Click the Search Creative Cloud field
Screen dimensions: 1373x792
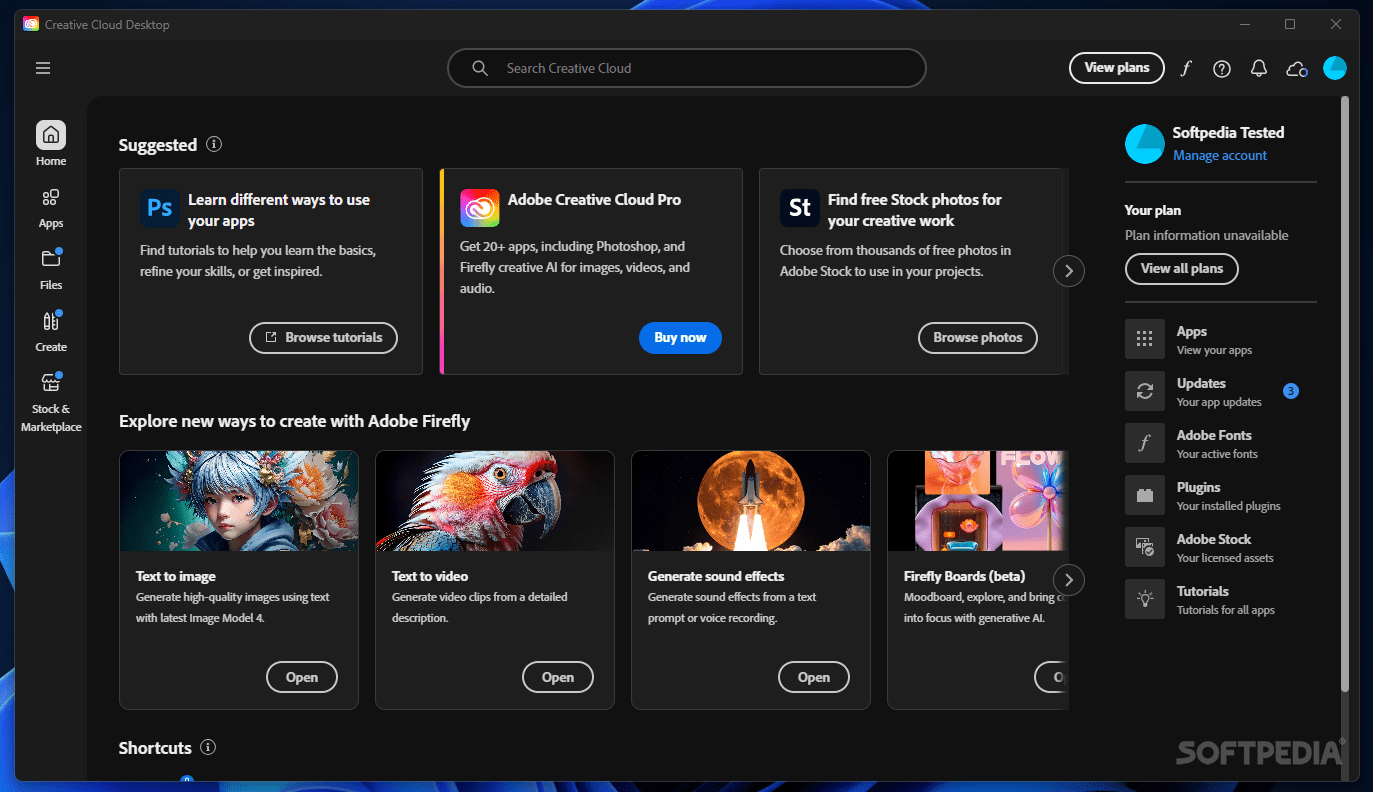(687, 68)
